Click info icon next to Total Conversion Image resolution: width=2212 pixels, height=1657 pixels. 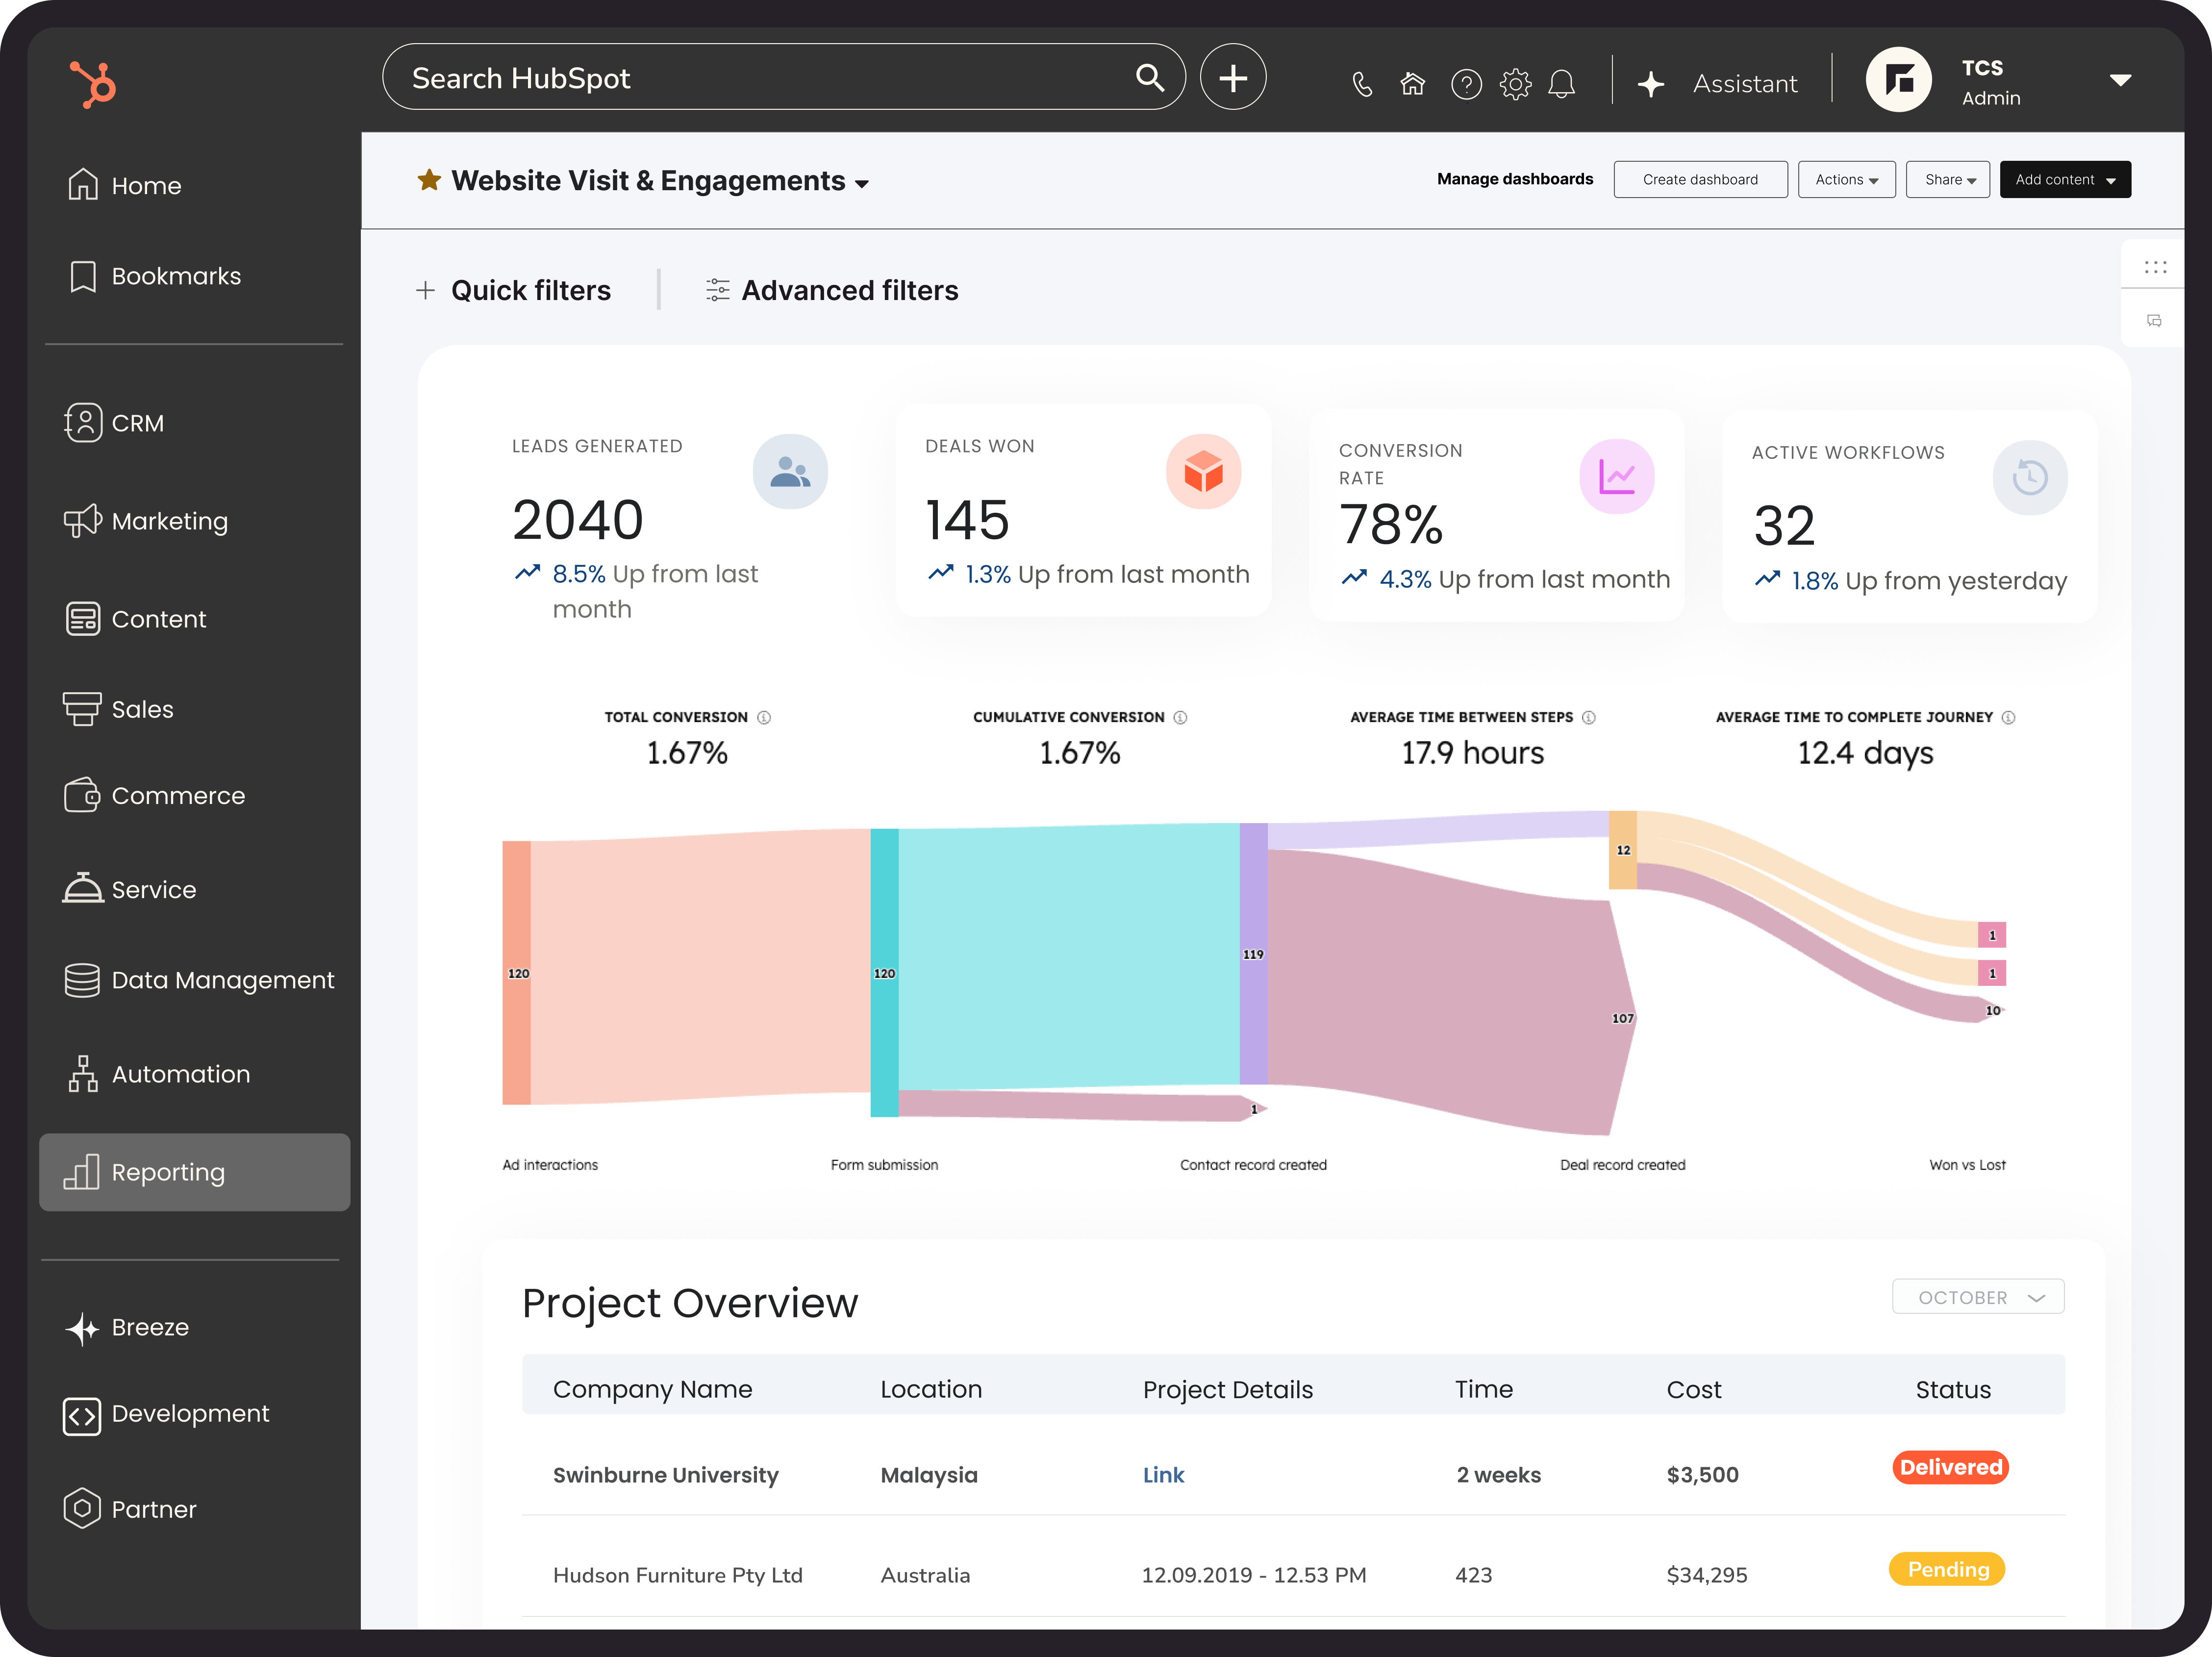[x=764, y=718]
